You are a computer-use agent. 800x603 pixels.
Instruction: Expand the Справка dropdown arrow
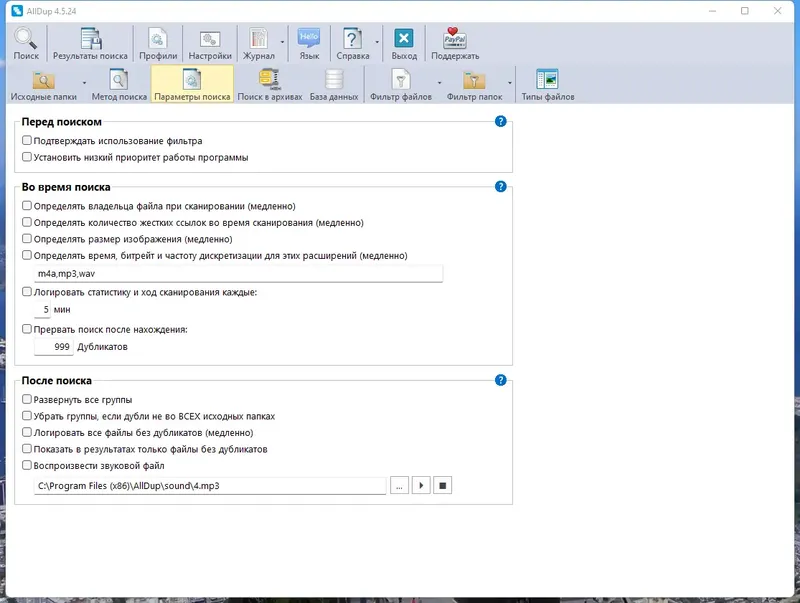[377, 42]
